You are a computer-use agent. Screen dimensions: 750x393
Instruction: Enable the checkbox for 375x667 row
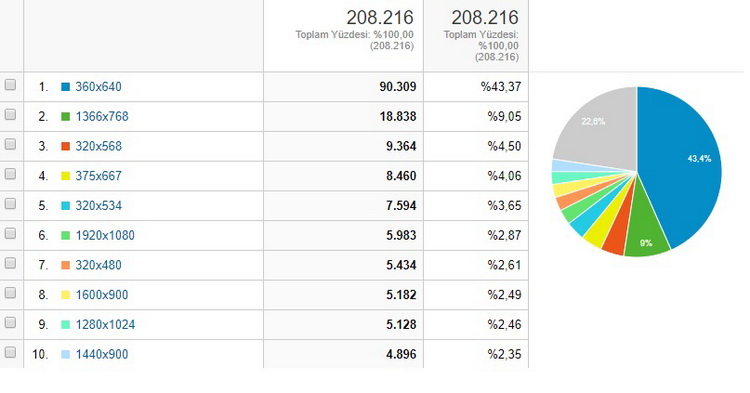(10, 174)
